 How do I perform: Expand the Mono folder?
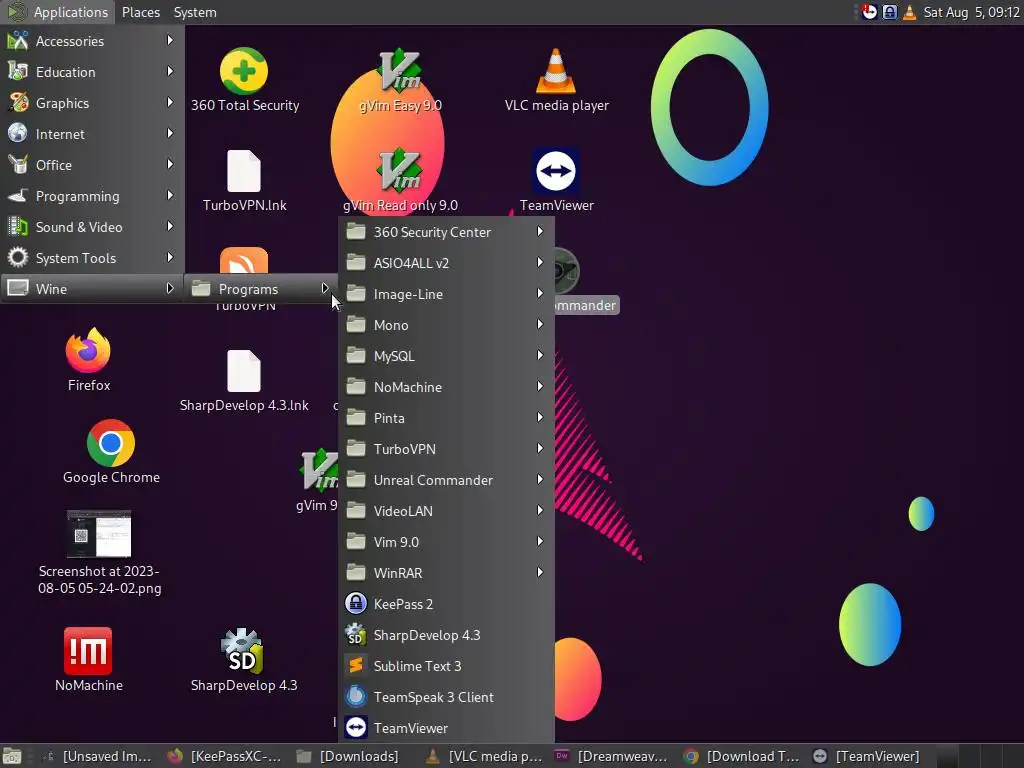[x=446, y=325]
